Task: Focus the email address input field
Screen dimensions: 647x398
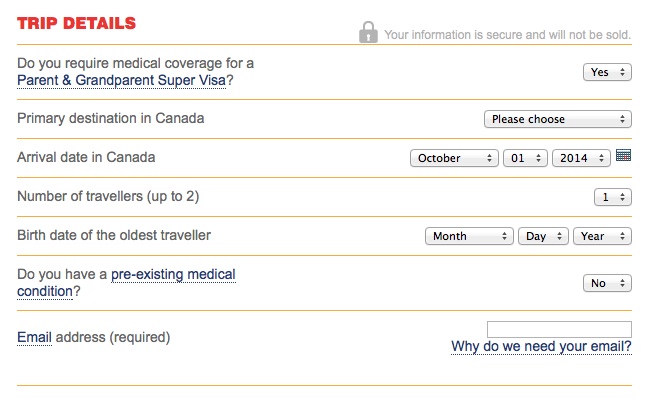Action: coord(559,329)
